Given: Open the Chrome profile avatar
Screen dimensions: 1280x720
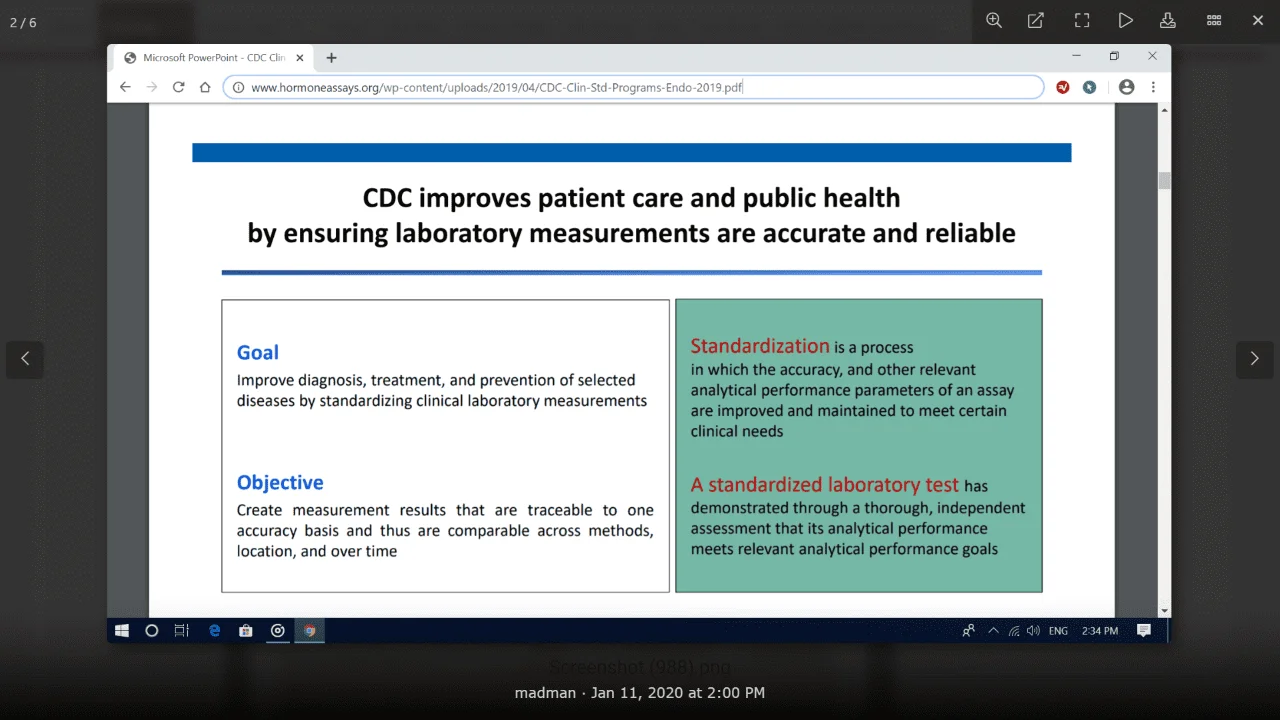Looking at the screenshot, I should (1127, 87).
